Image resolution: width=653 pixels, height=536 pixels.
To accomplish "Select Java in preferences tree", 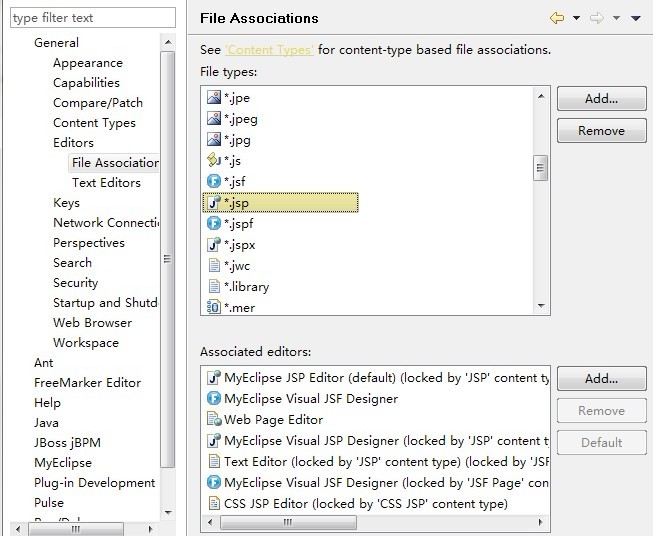I will point(46,423).
